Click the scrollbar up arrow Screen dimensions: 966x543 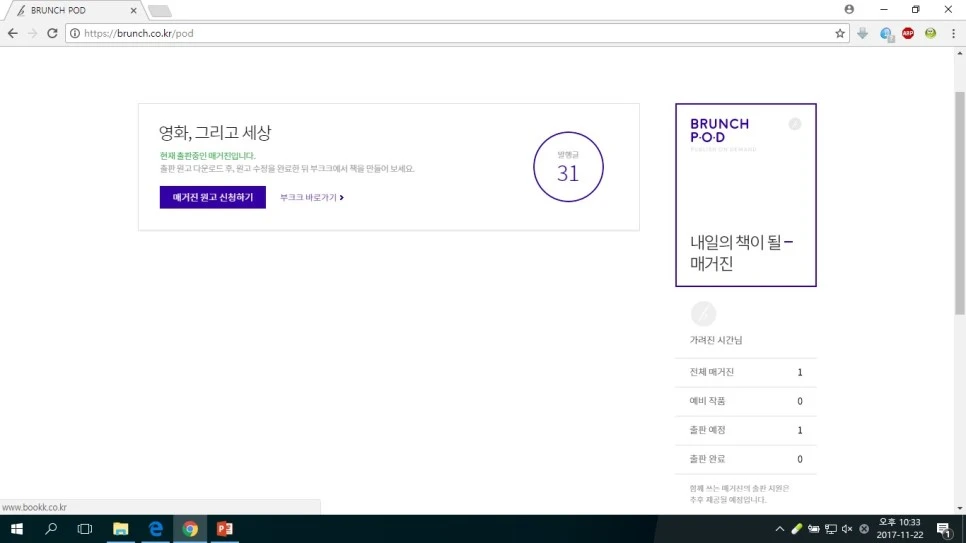(960, 54)
